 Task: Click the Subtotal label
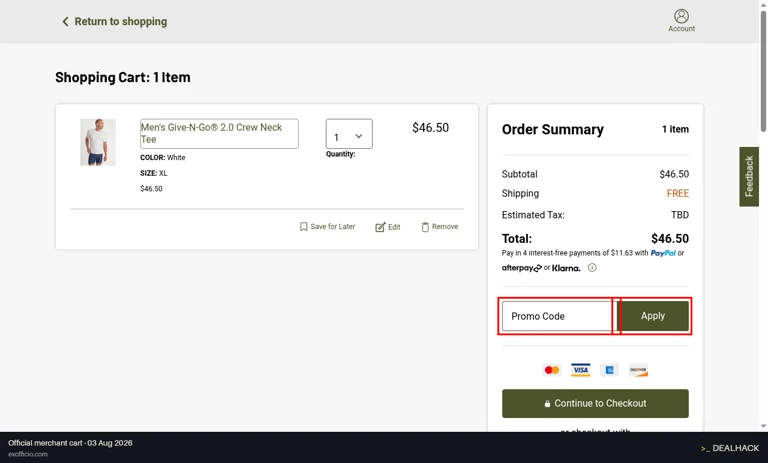[x=519, y=174]
